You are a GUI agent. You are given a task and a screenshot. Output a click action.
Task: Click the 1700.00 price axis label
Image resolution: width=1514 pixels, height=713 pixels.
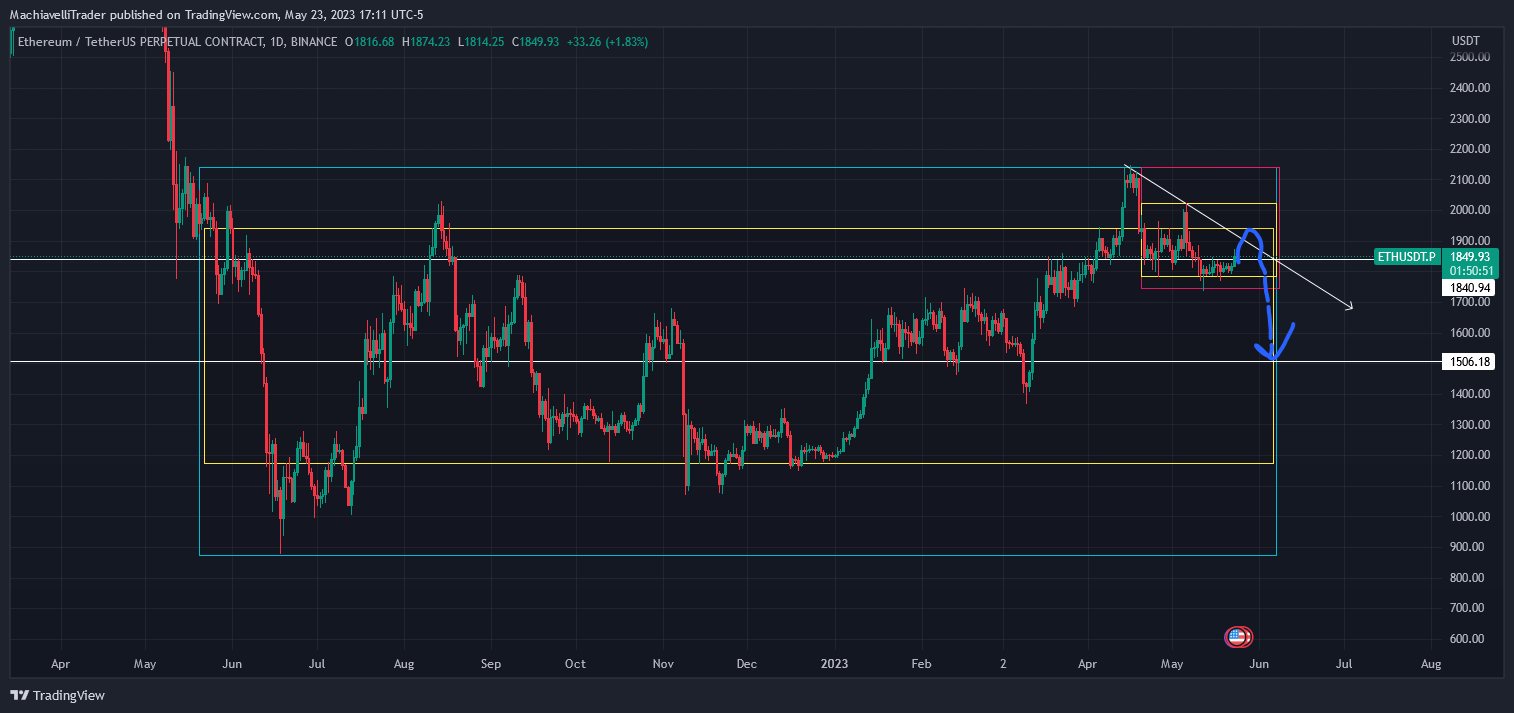tap(1470, 302)
